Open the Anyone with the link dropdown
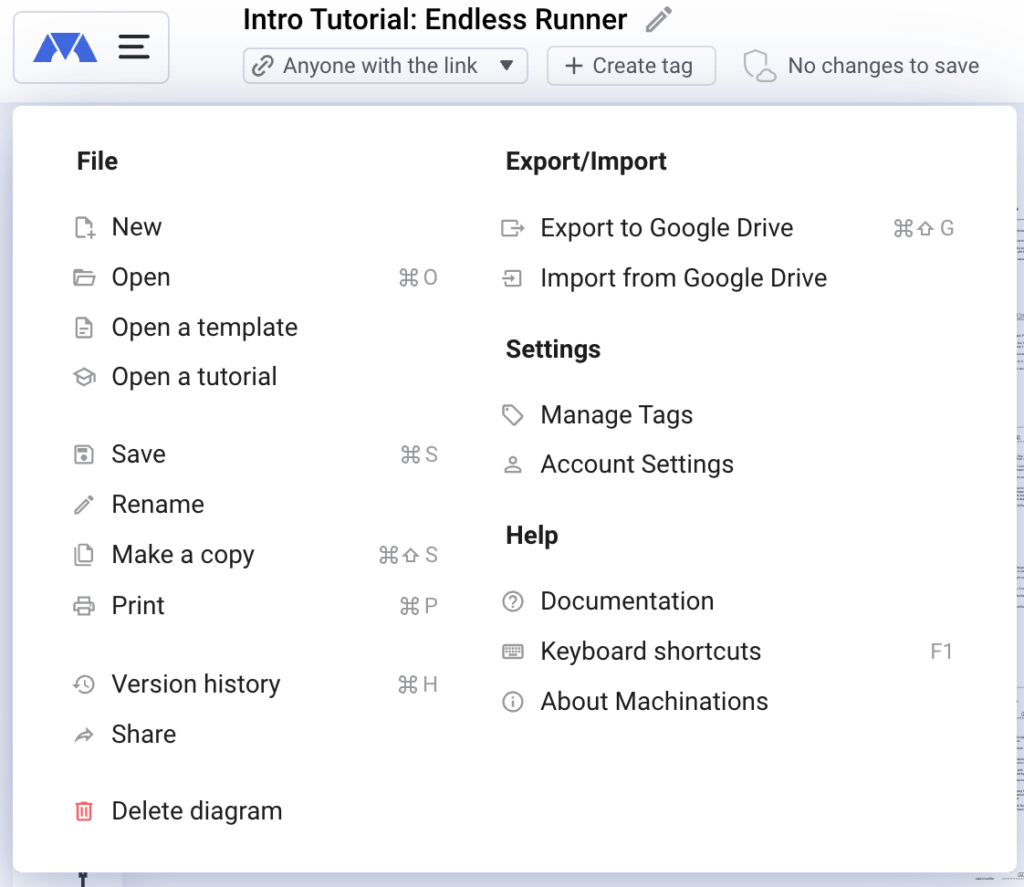Viewport: 1024px width, 887px height. tap(385, 65)
